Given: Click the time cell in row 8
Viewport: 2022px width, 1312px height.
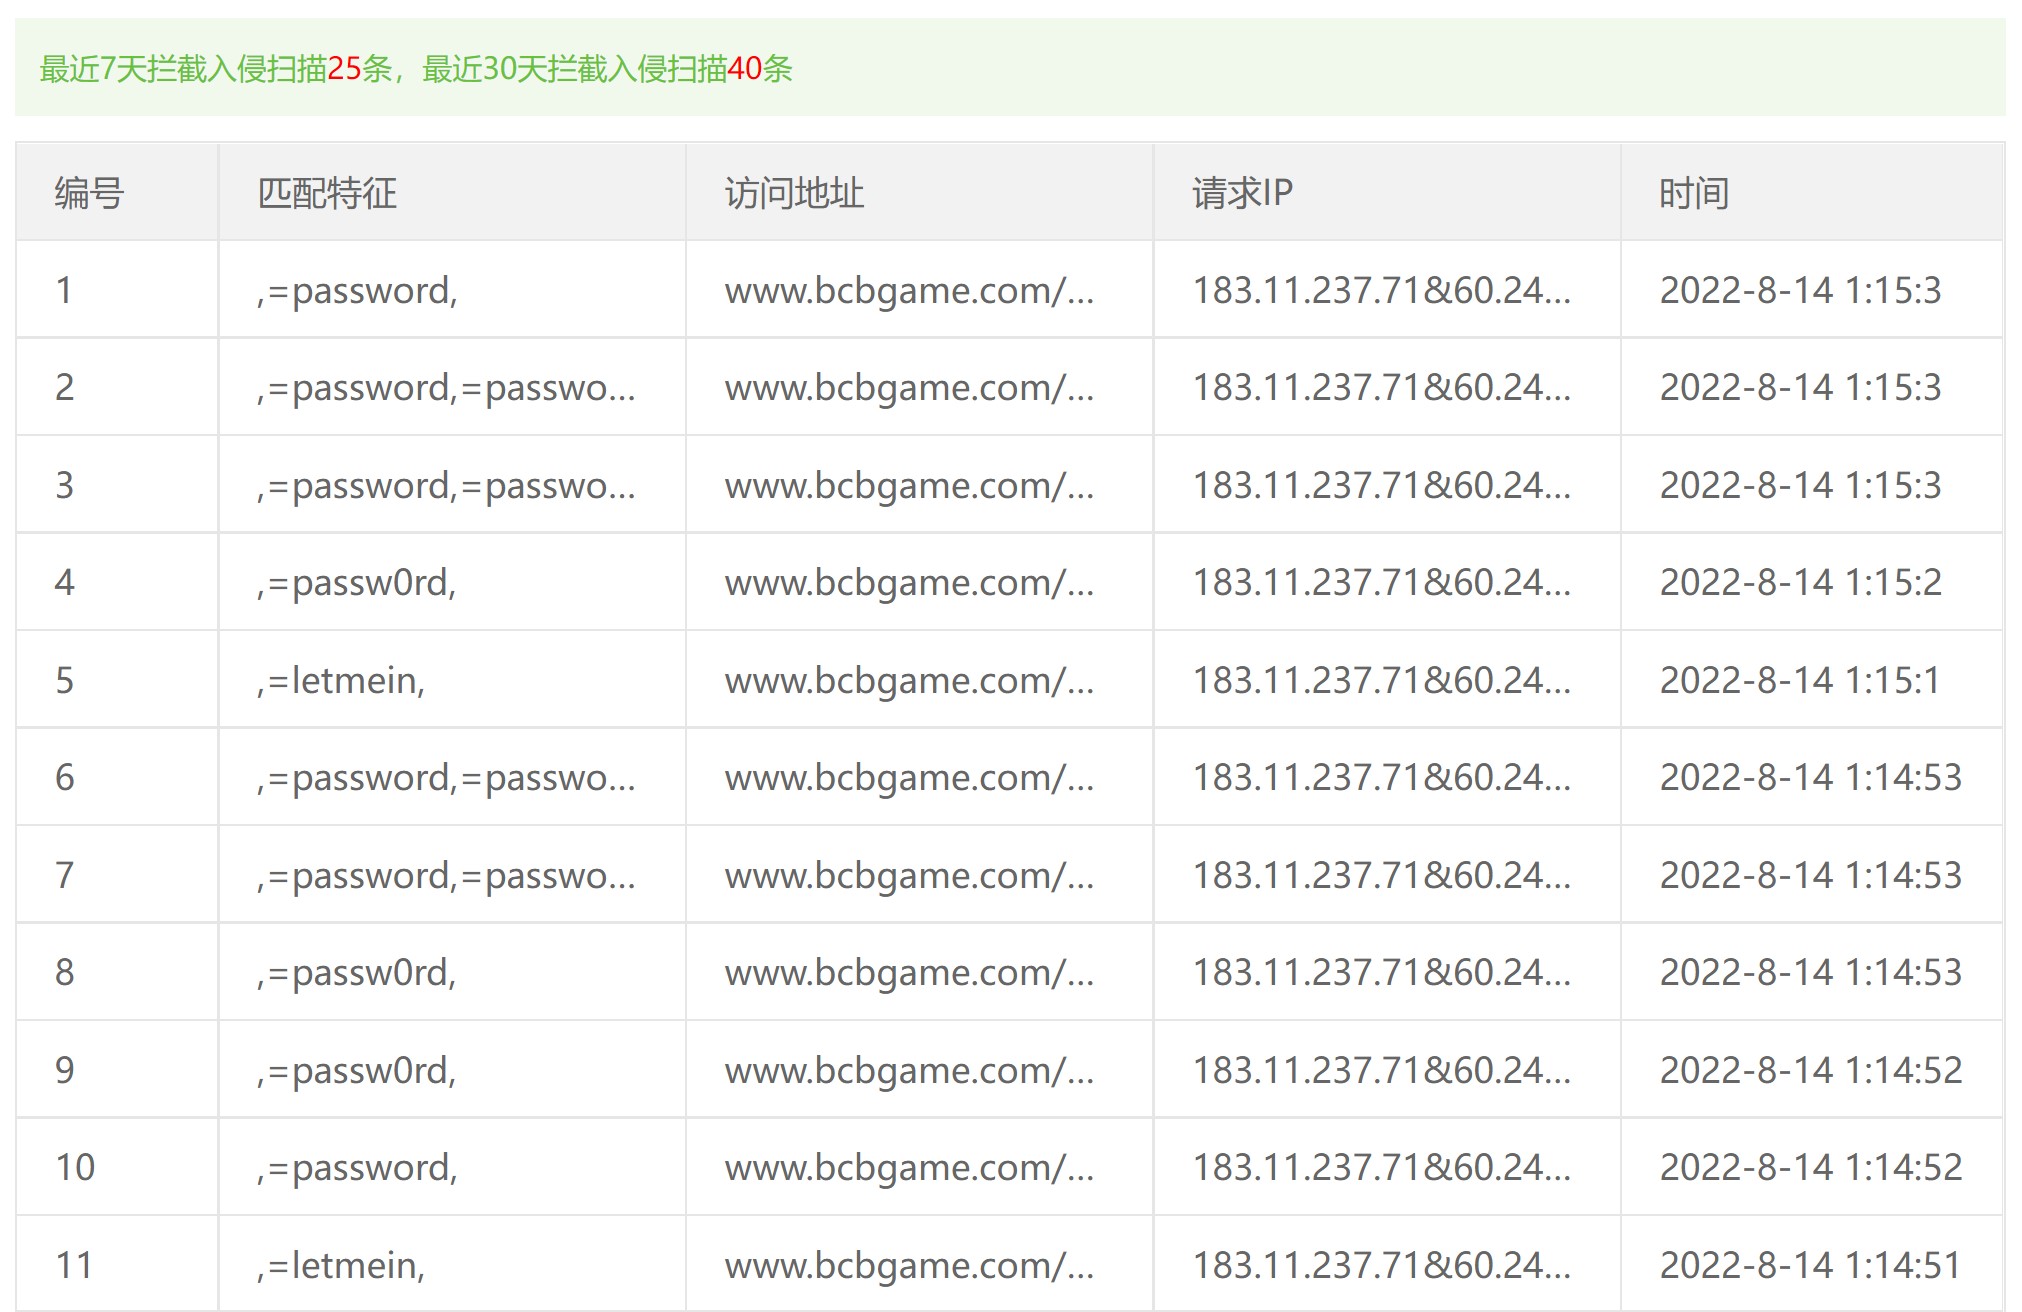Looking at the screenshot, I should 1811,973.
